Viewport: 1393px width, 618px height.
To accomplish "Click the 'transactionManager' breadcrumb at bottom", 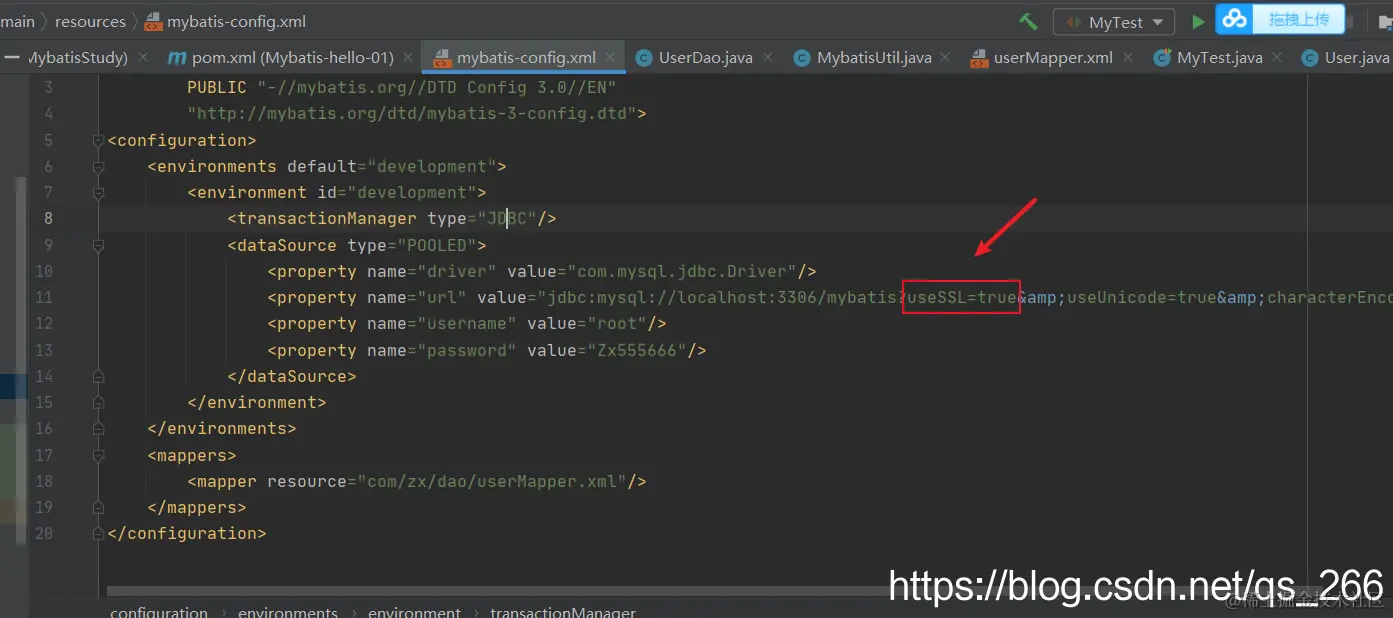I will pos(563,611).
